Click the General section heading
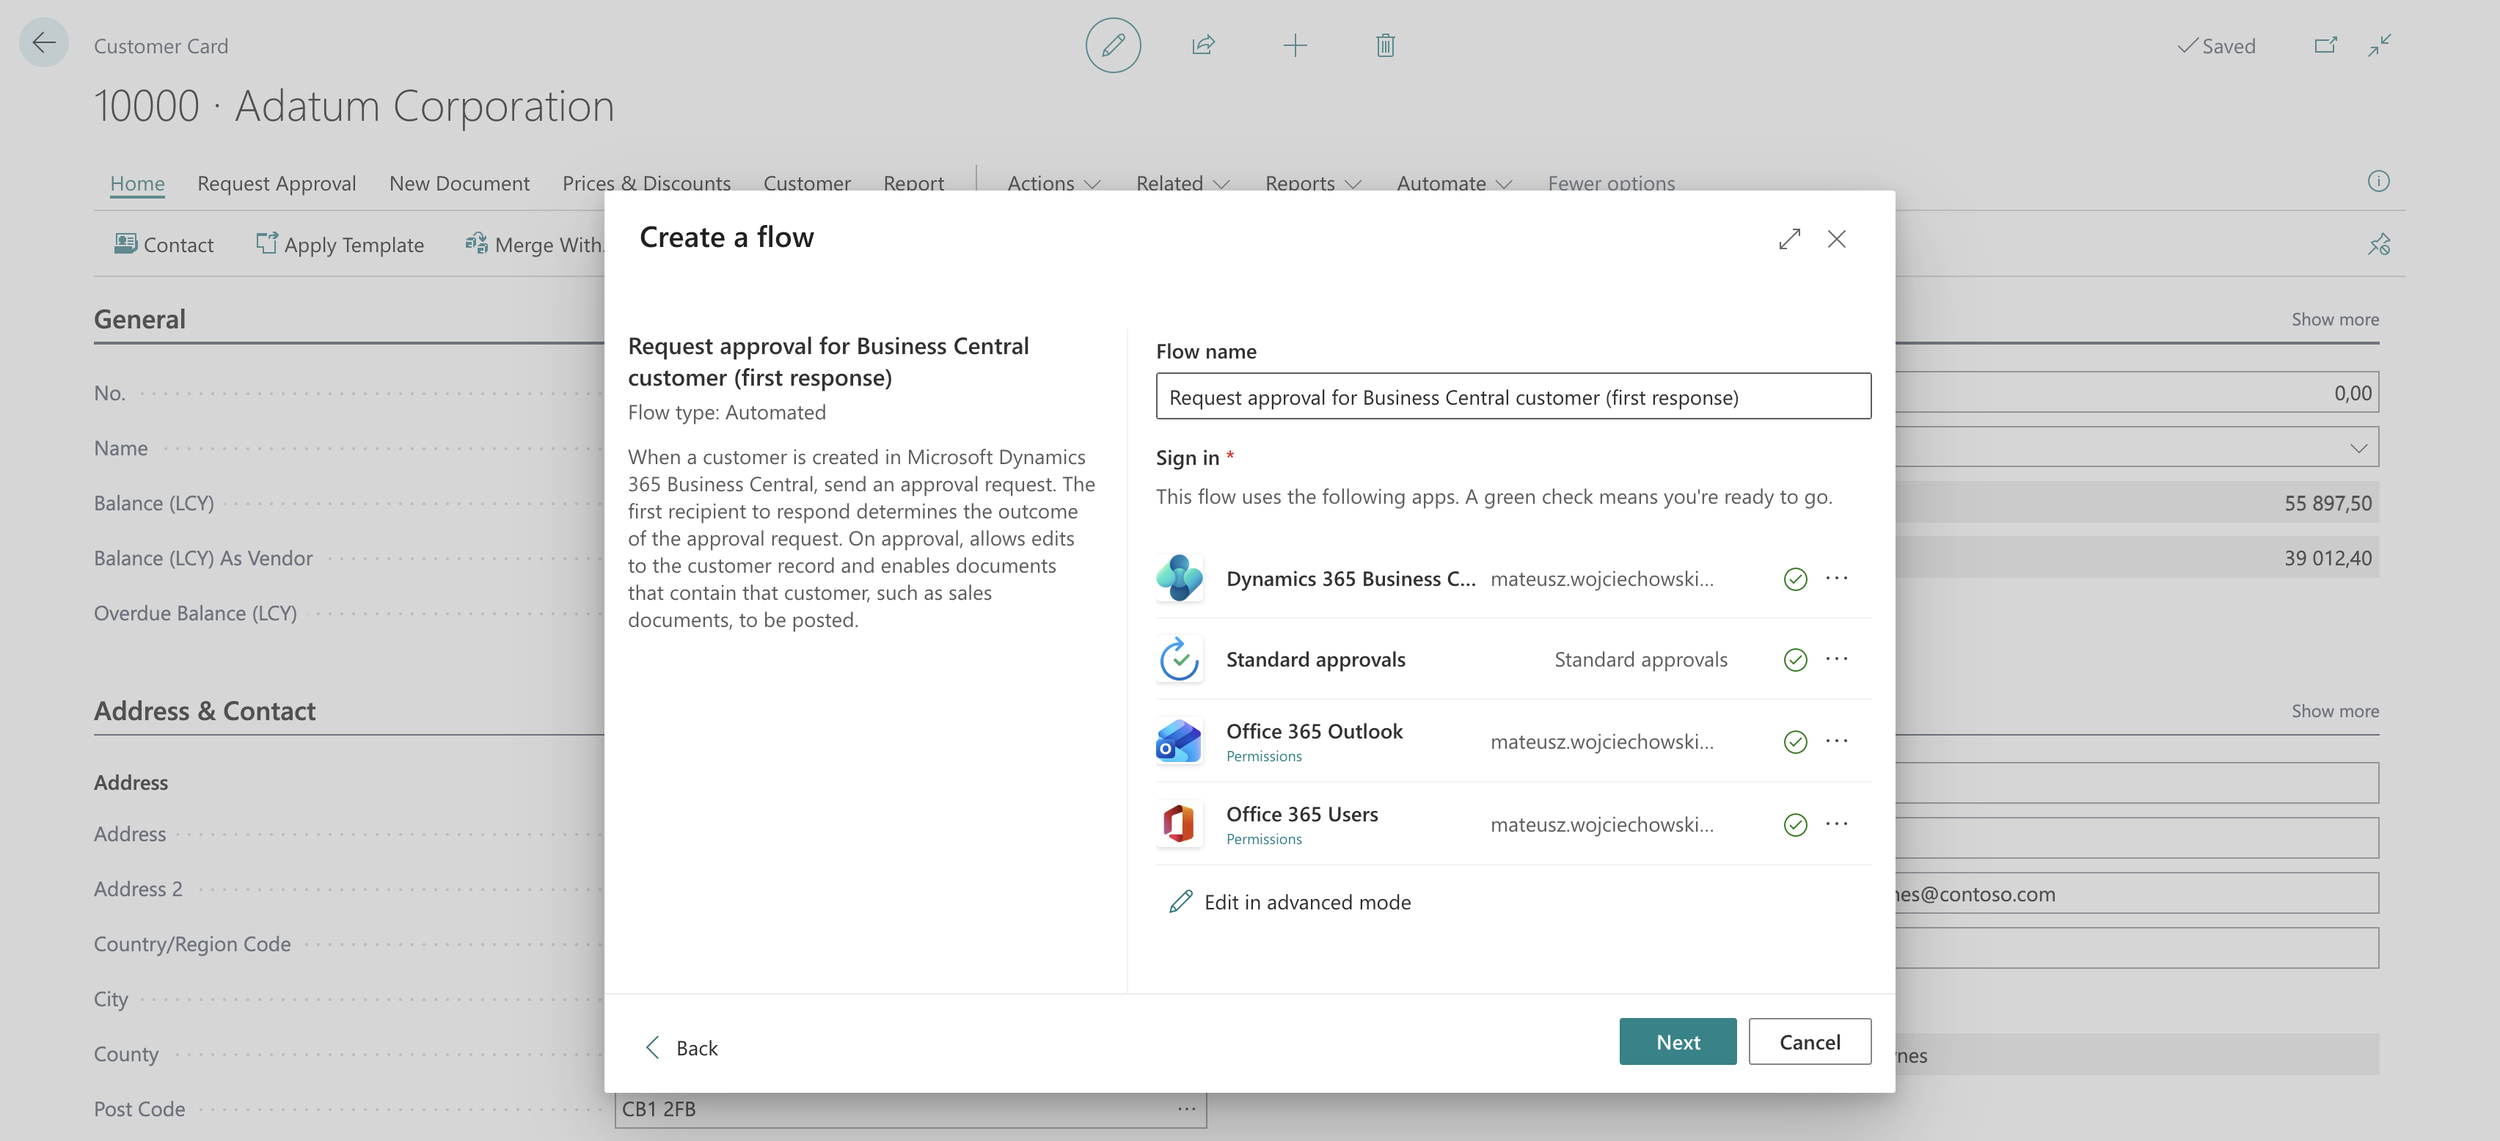The height and width of the screenshot is (1141, 2500). click(140, 319)
